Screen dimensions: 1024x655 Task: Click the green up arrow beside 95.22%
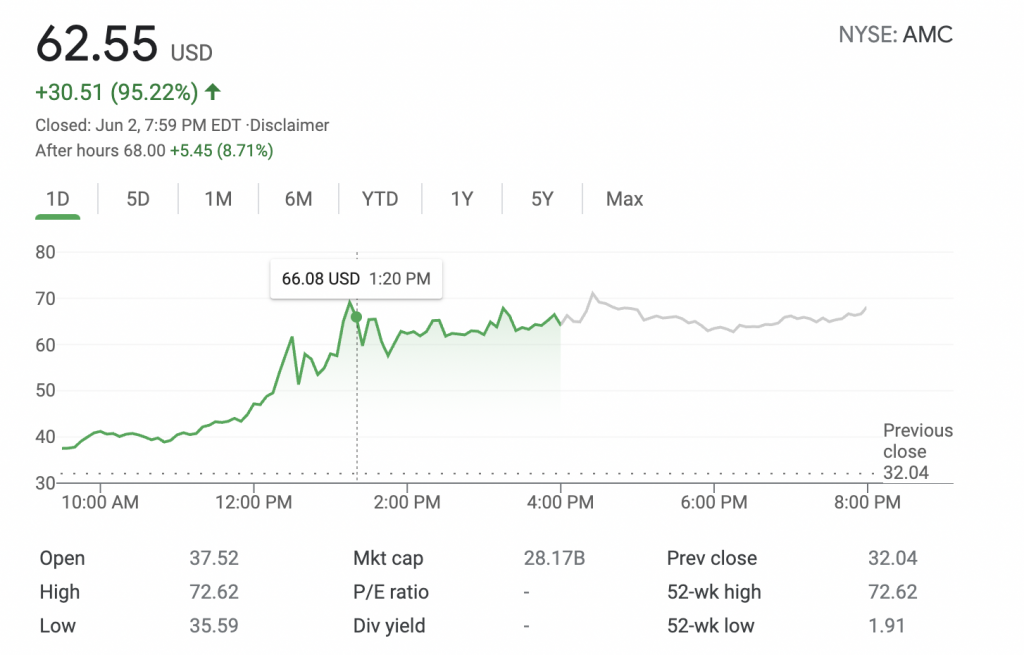213,91
